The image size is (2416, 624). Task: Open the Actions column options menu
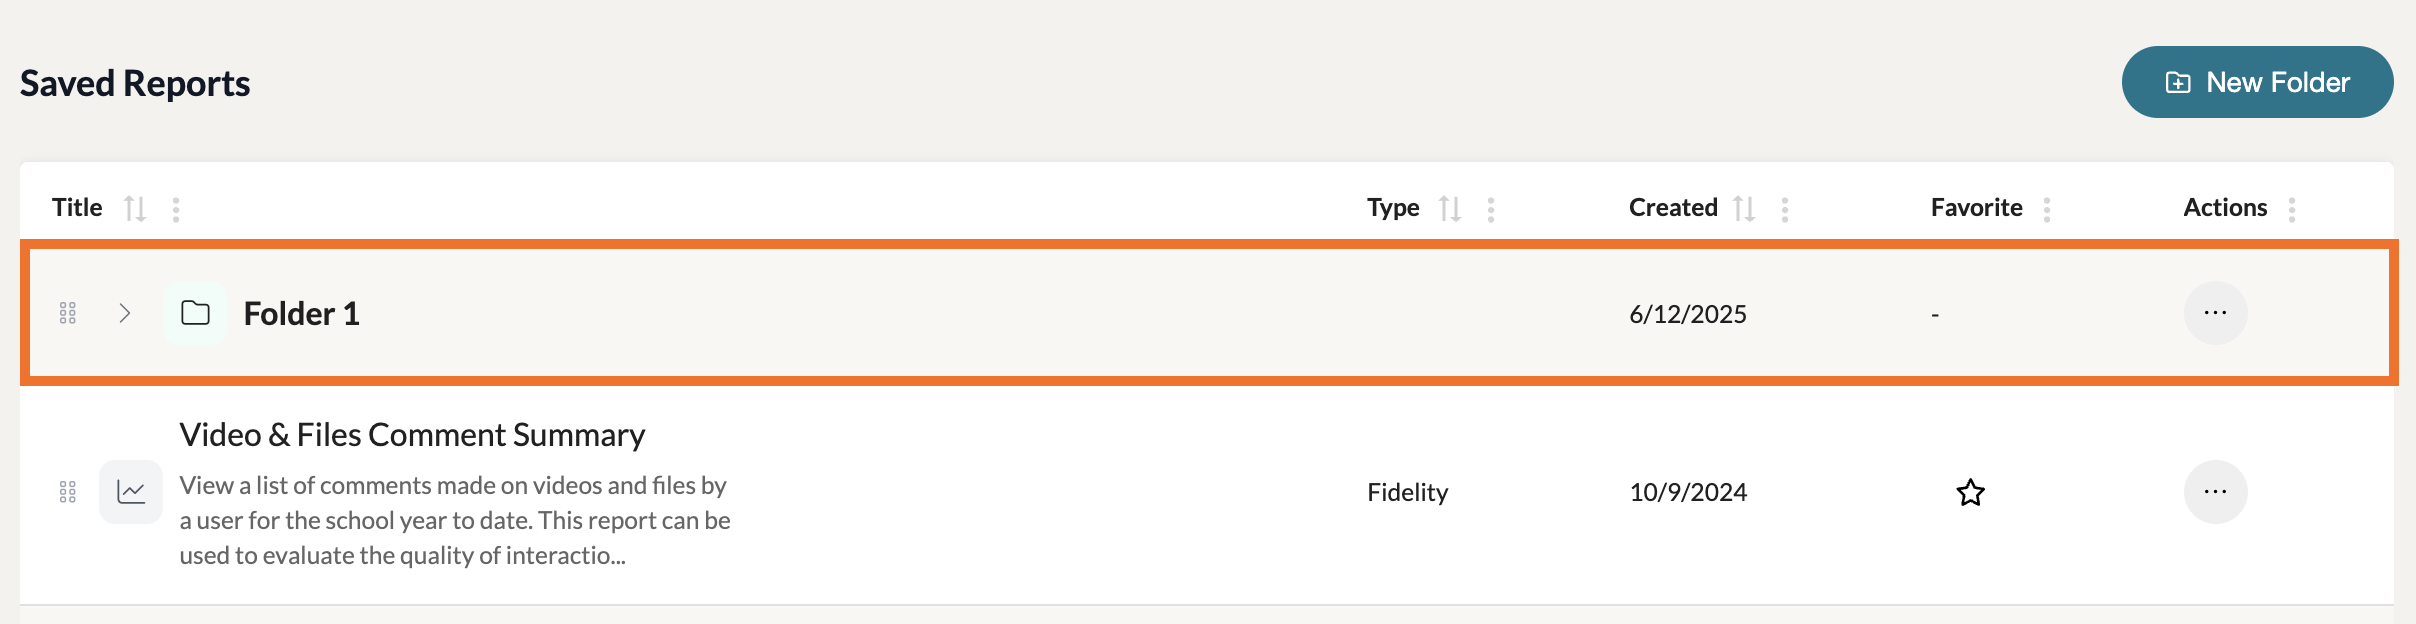point(2292,209)
